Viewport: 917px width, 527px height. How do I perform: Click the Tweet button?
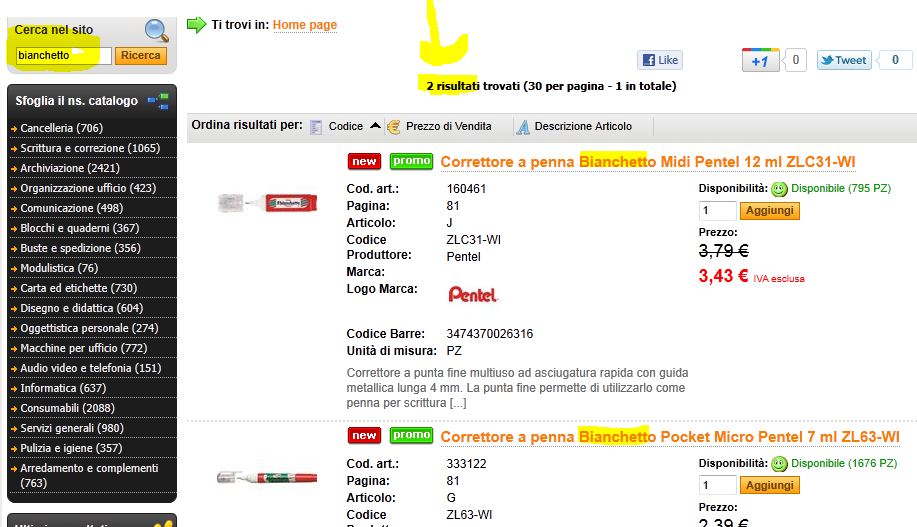click(844, 60)
